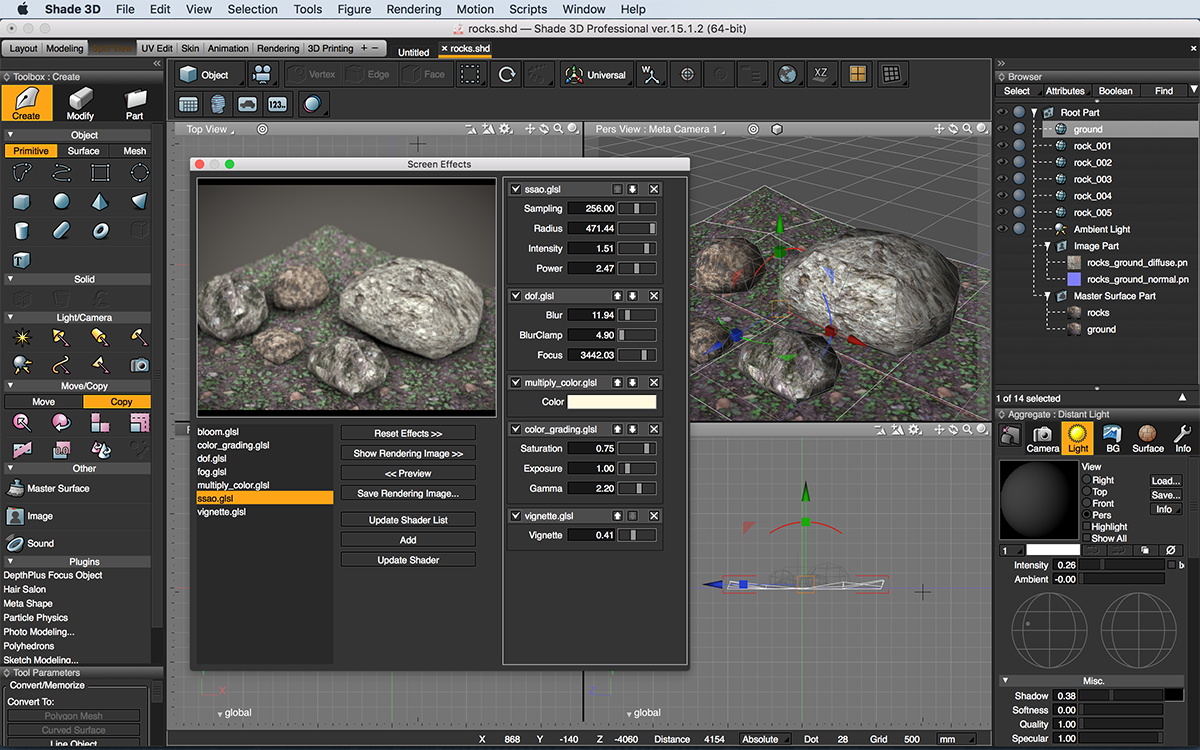Open the BG tab in Aggregate panel
Screen dimensions: 1200x750
[1112, 438]
